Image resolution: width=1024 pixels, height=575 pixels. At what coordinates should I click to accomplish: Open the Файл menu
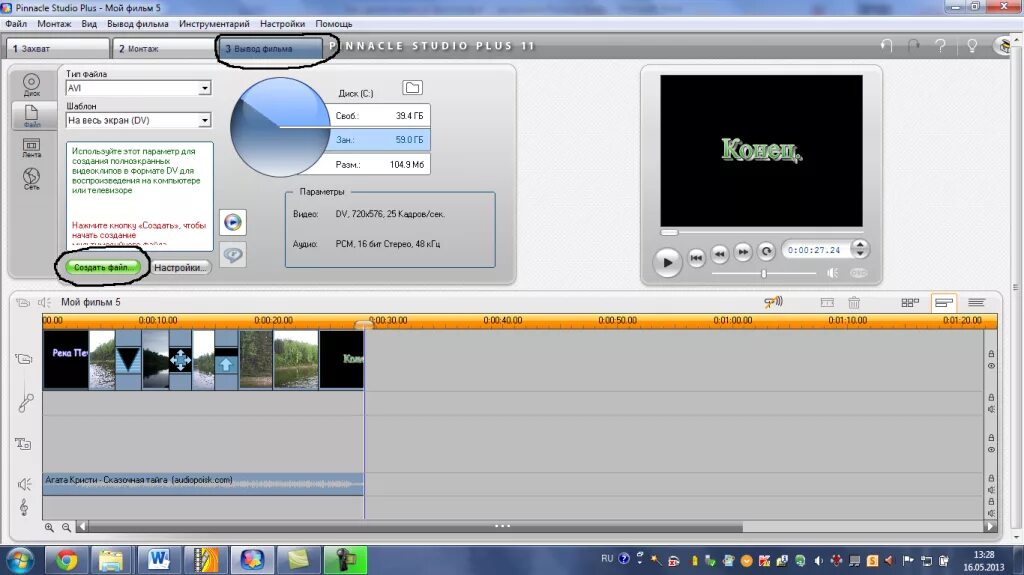pyautogui.click(x=16, y=24)
